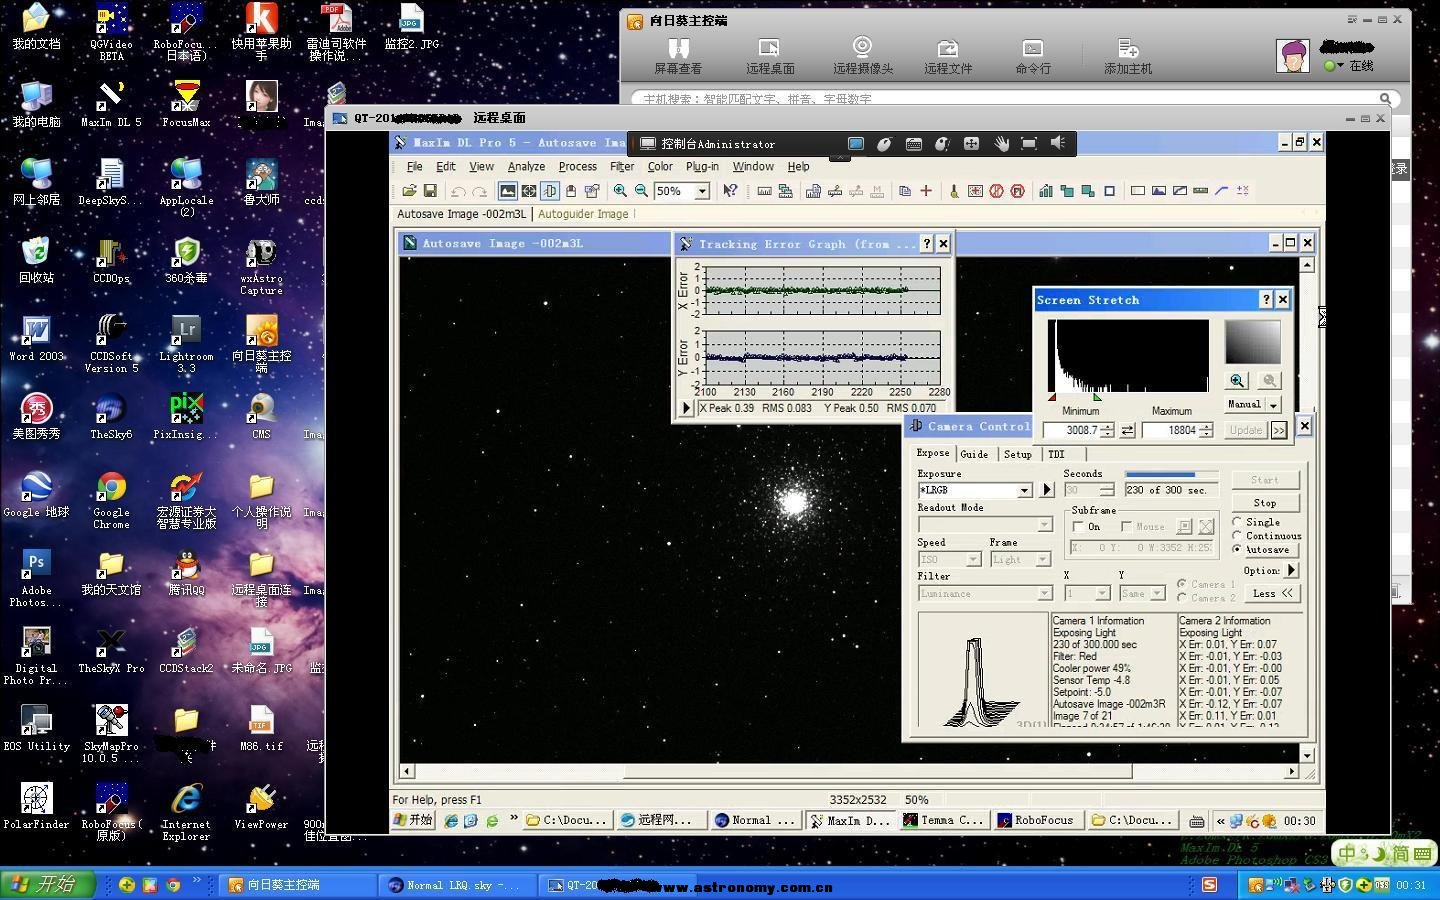Click the Redo arrow in MaxIm toolbar
Screen dimensions: 1440x900
pos(479,191)
